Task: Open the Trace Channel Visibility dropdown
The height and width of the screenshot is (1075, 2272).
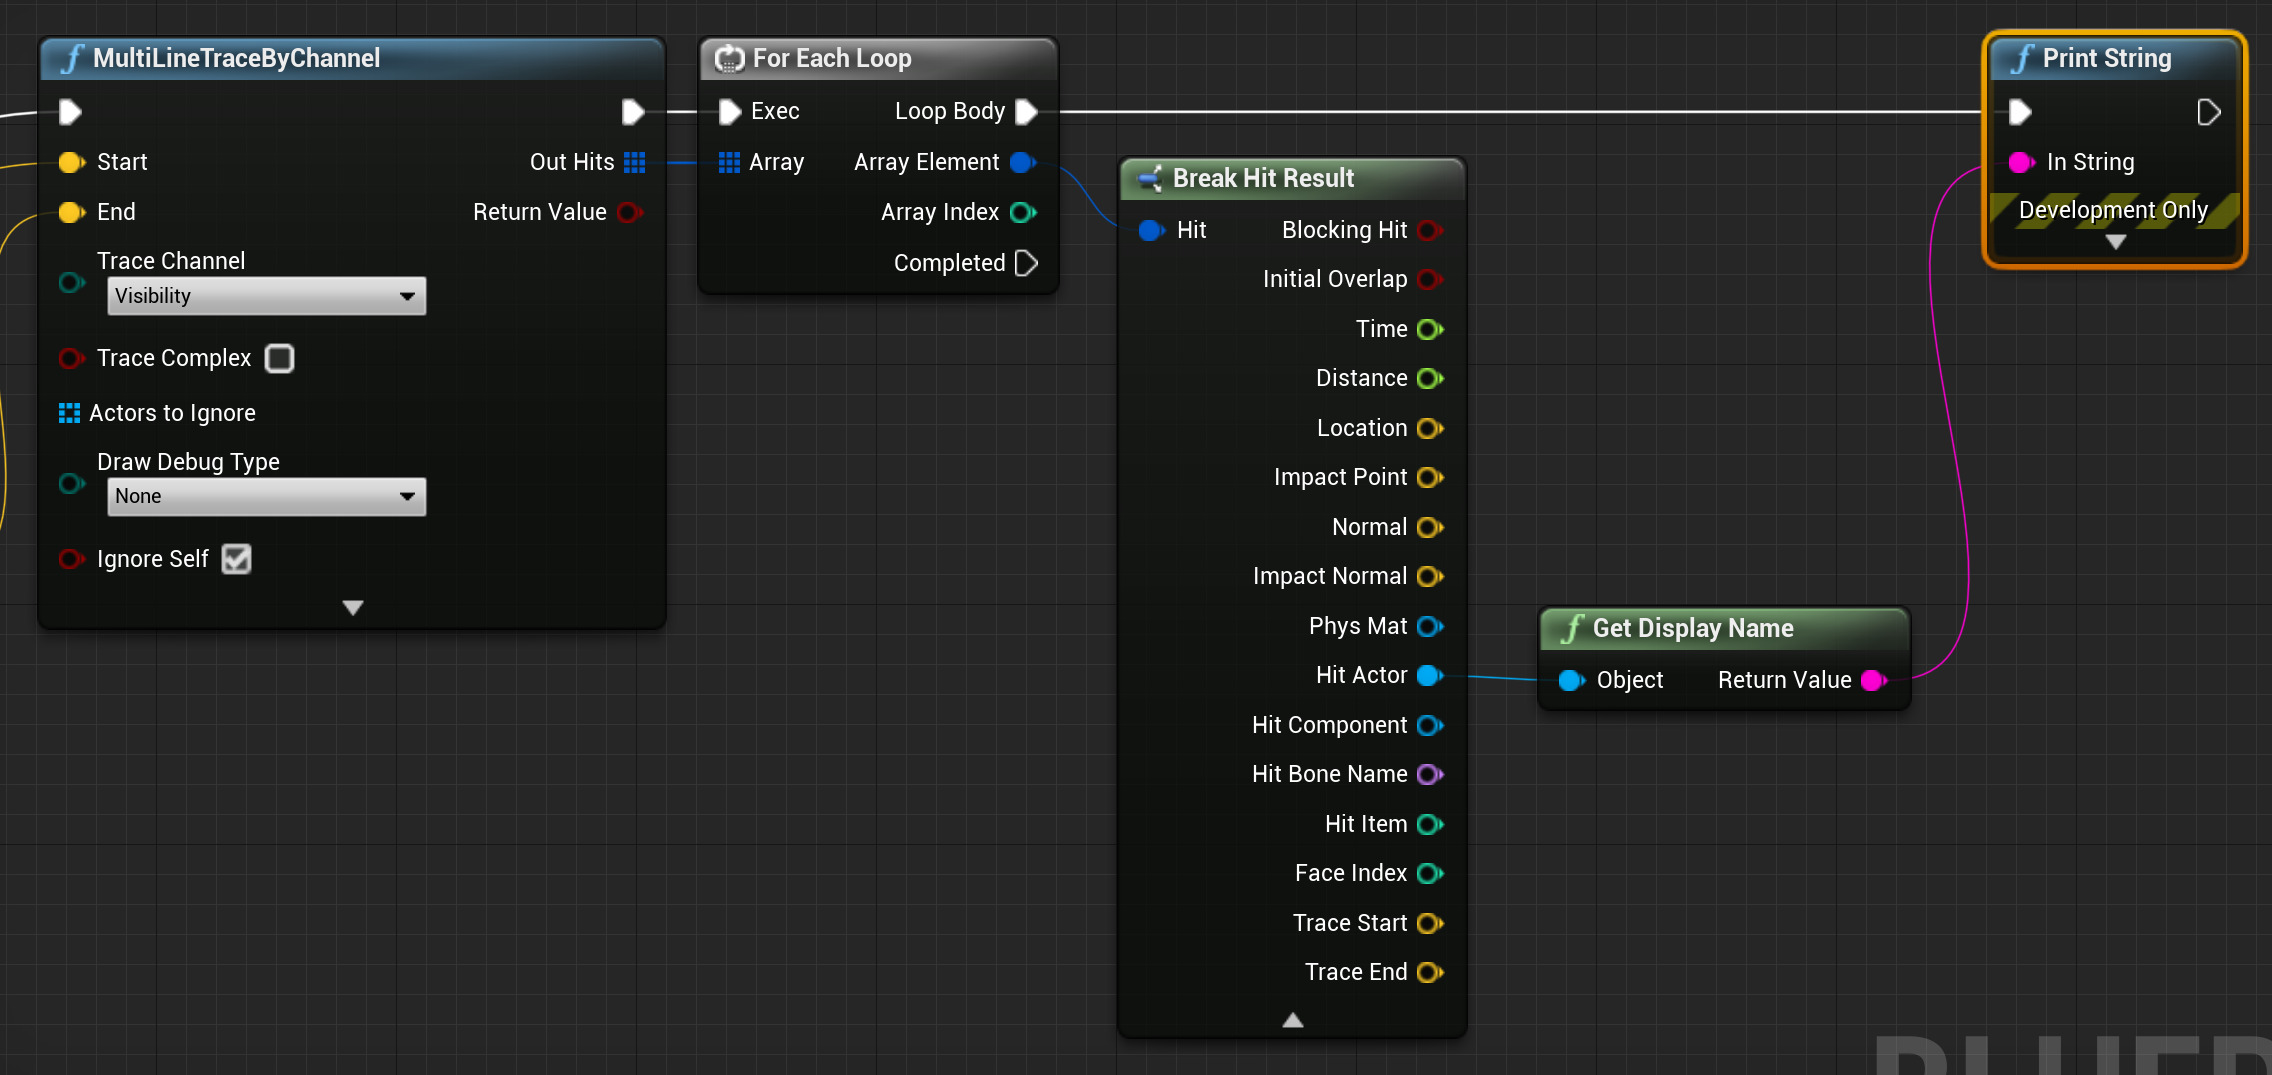Action: point(266,296)
